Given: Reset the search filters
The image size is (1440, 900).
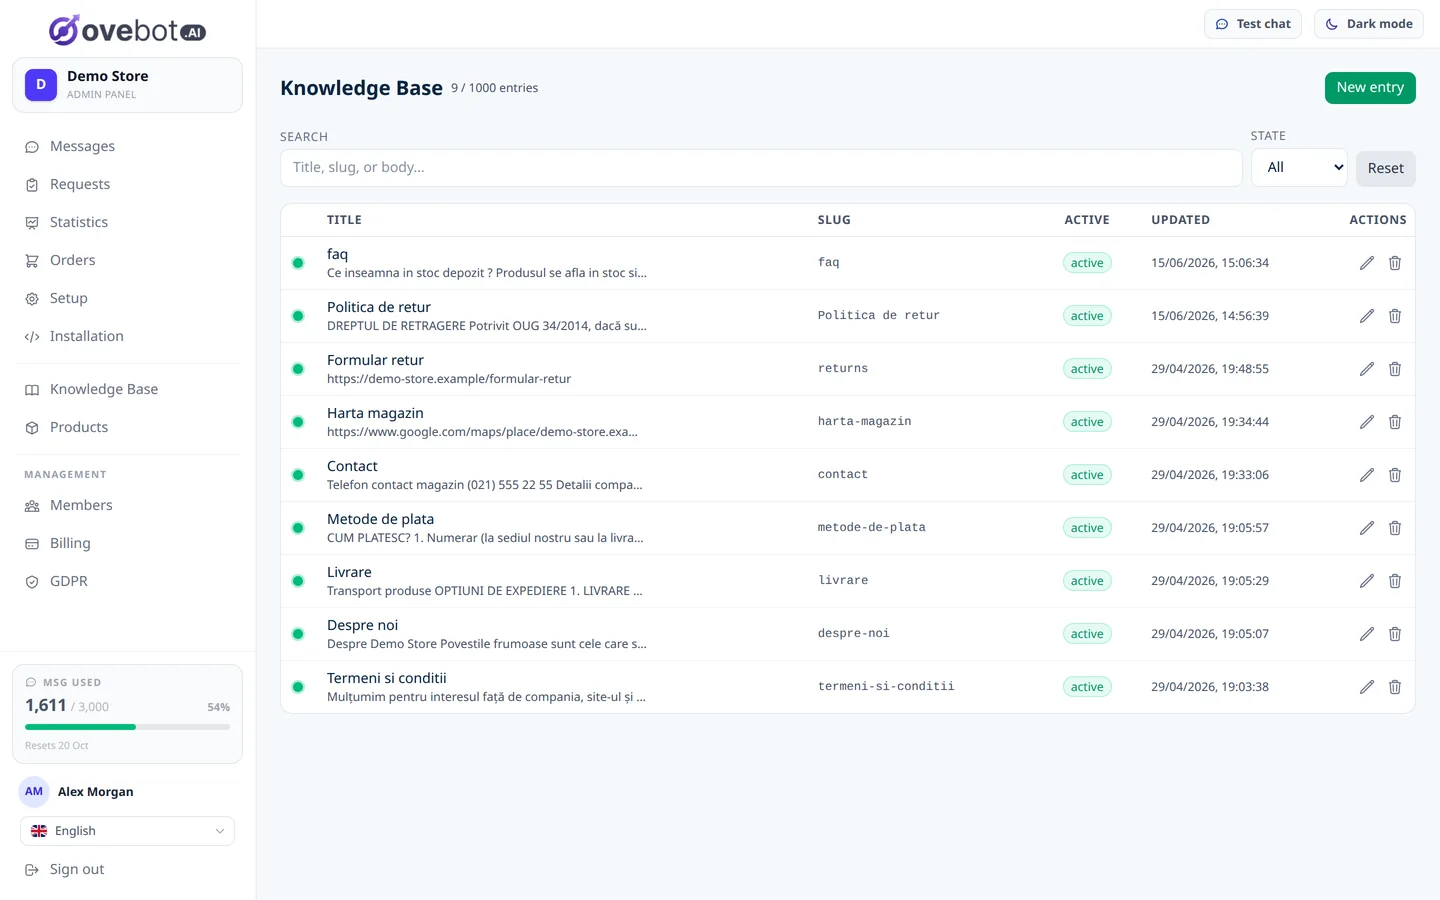Looking at the screenshot, I should point(1386,168).
